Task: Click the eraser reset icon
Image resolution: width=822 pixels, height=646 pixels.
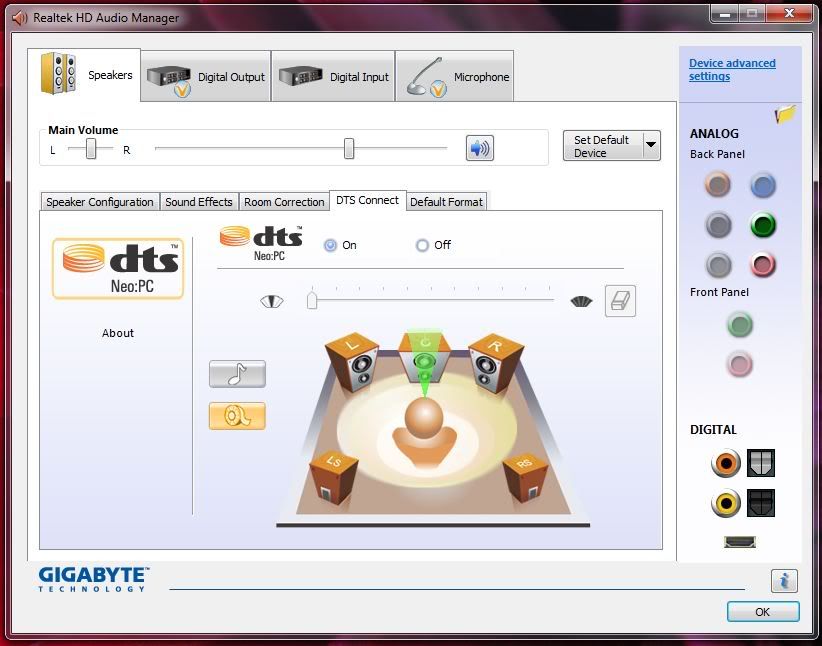Action: (x=620, y=301)
